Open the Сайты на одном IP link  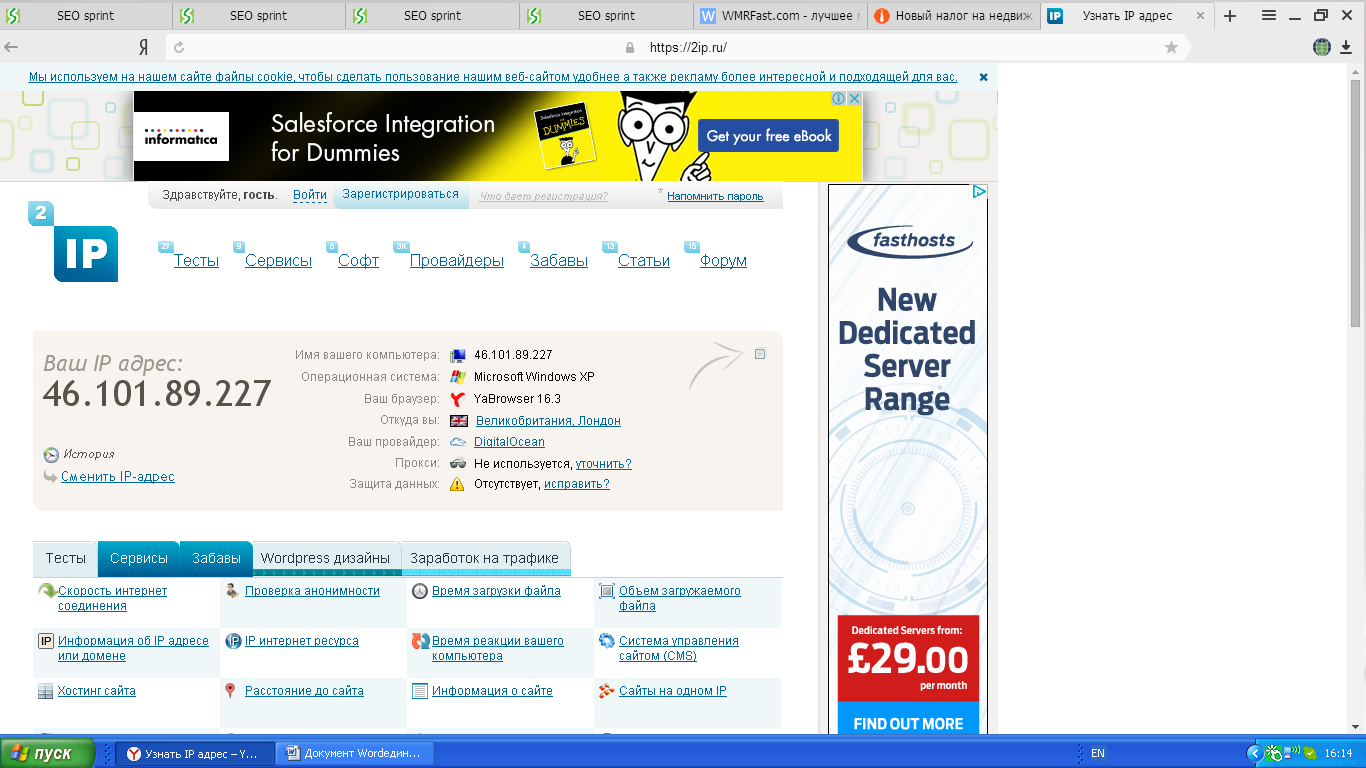coord(673,691)
